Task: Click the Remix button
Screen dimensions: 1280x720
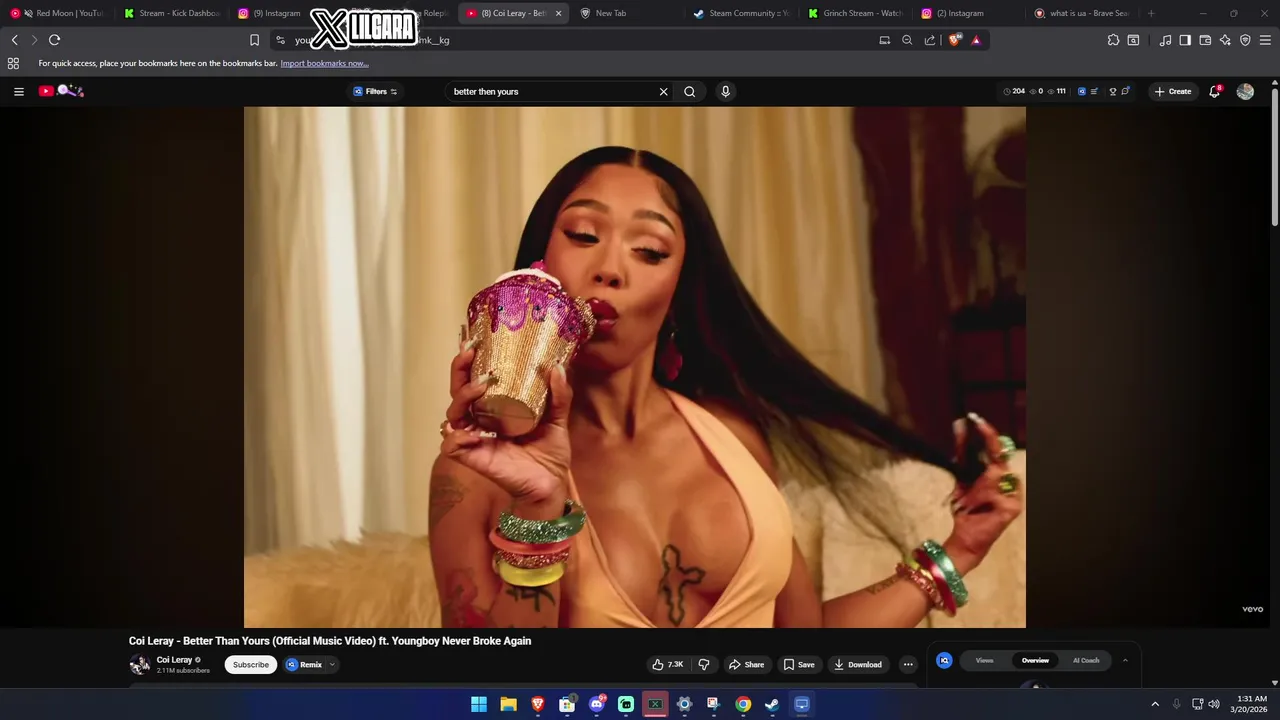Action: tap(304, 664)
